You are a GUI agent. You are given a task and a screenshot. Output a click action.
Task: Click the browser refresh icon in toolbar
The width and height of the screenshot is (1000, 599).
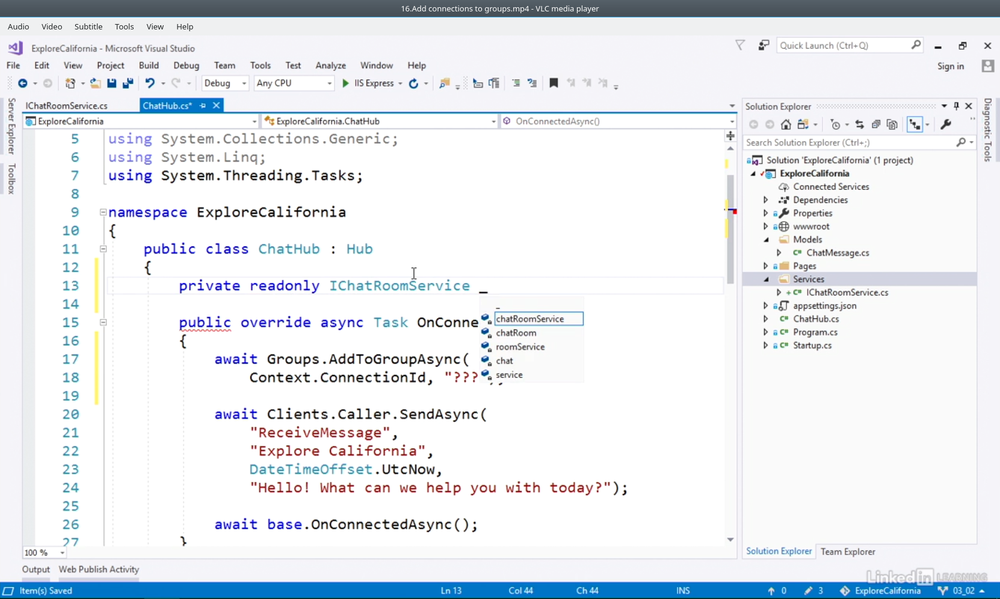[x=413, y=84]
